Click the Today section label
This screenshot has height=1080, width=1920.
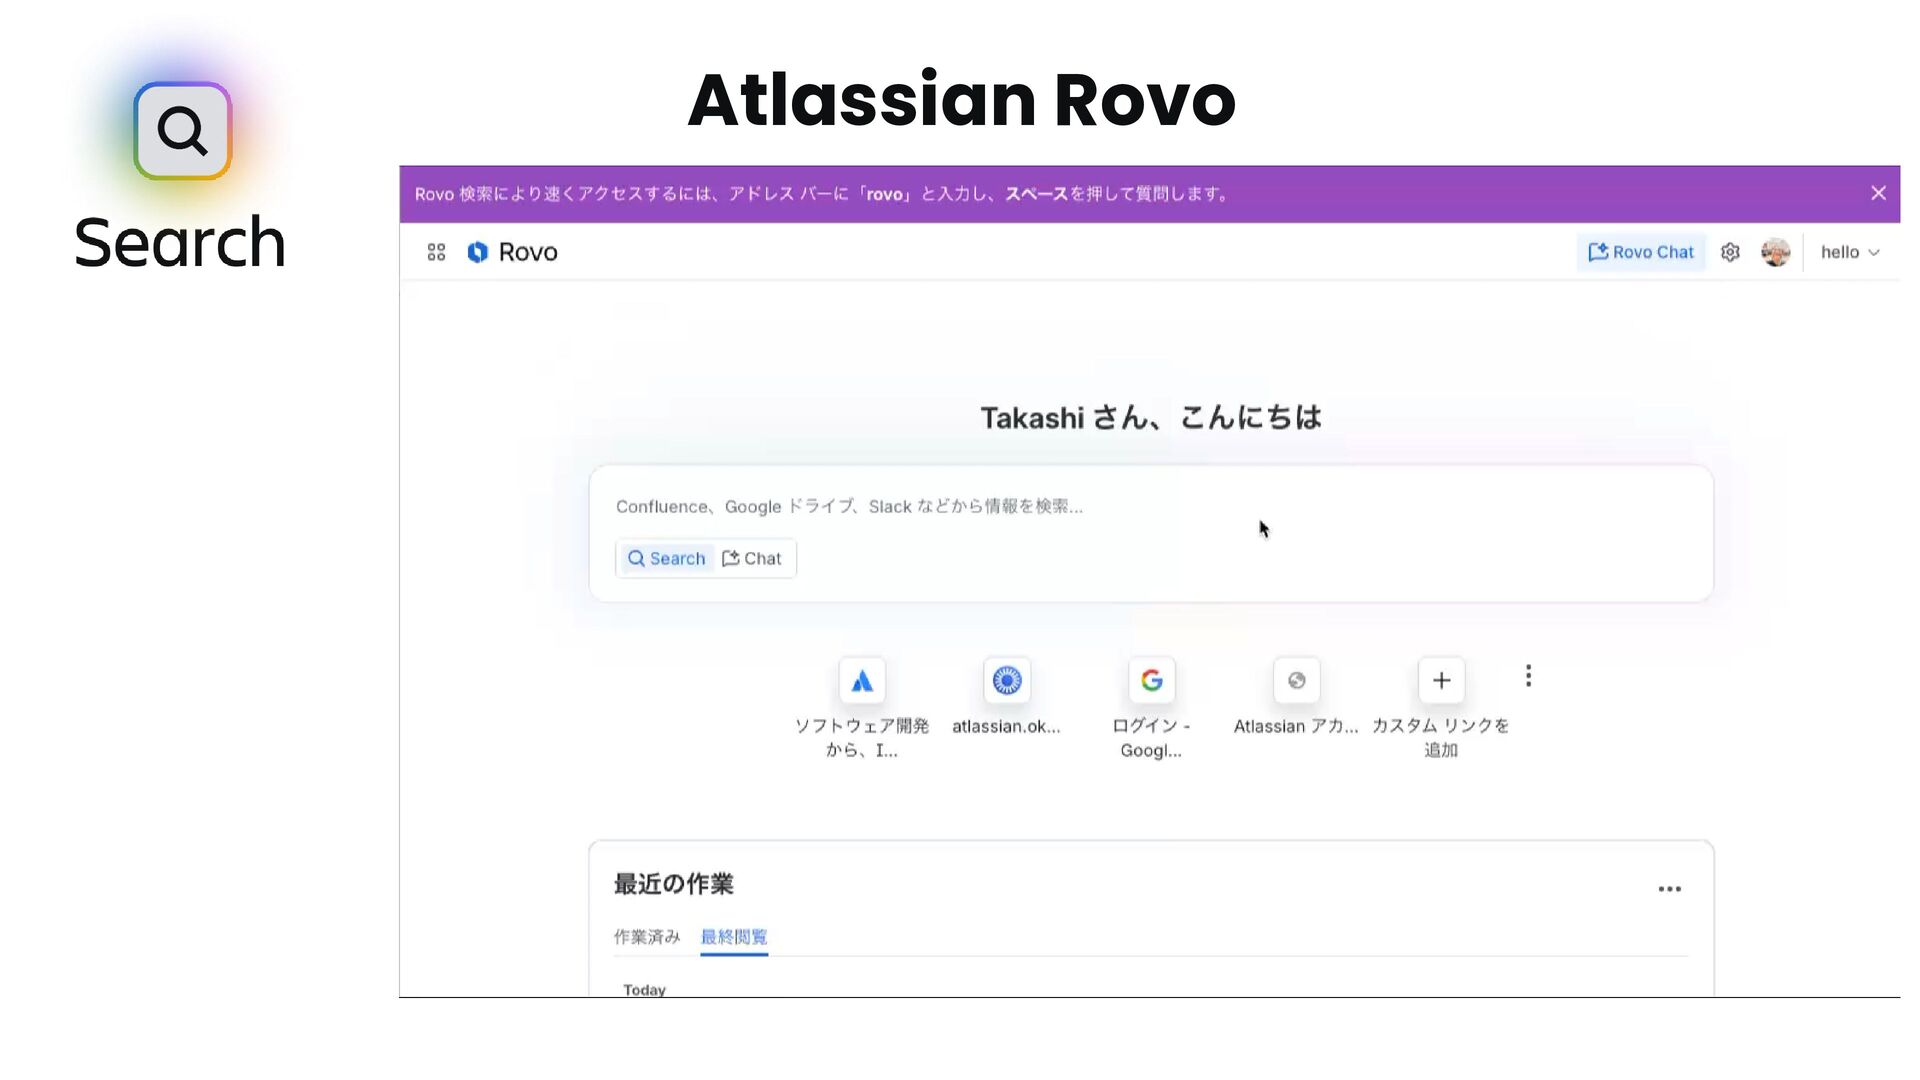(x=644, y=989)
